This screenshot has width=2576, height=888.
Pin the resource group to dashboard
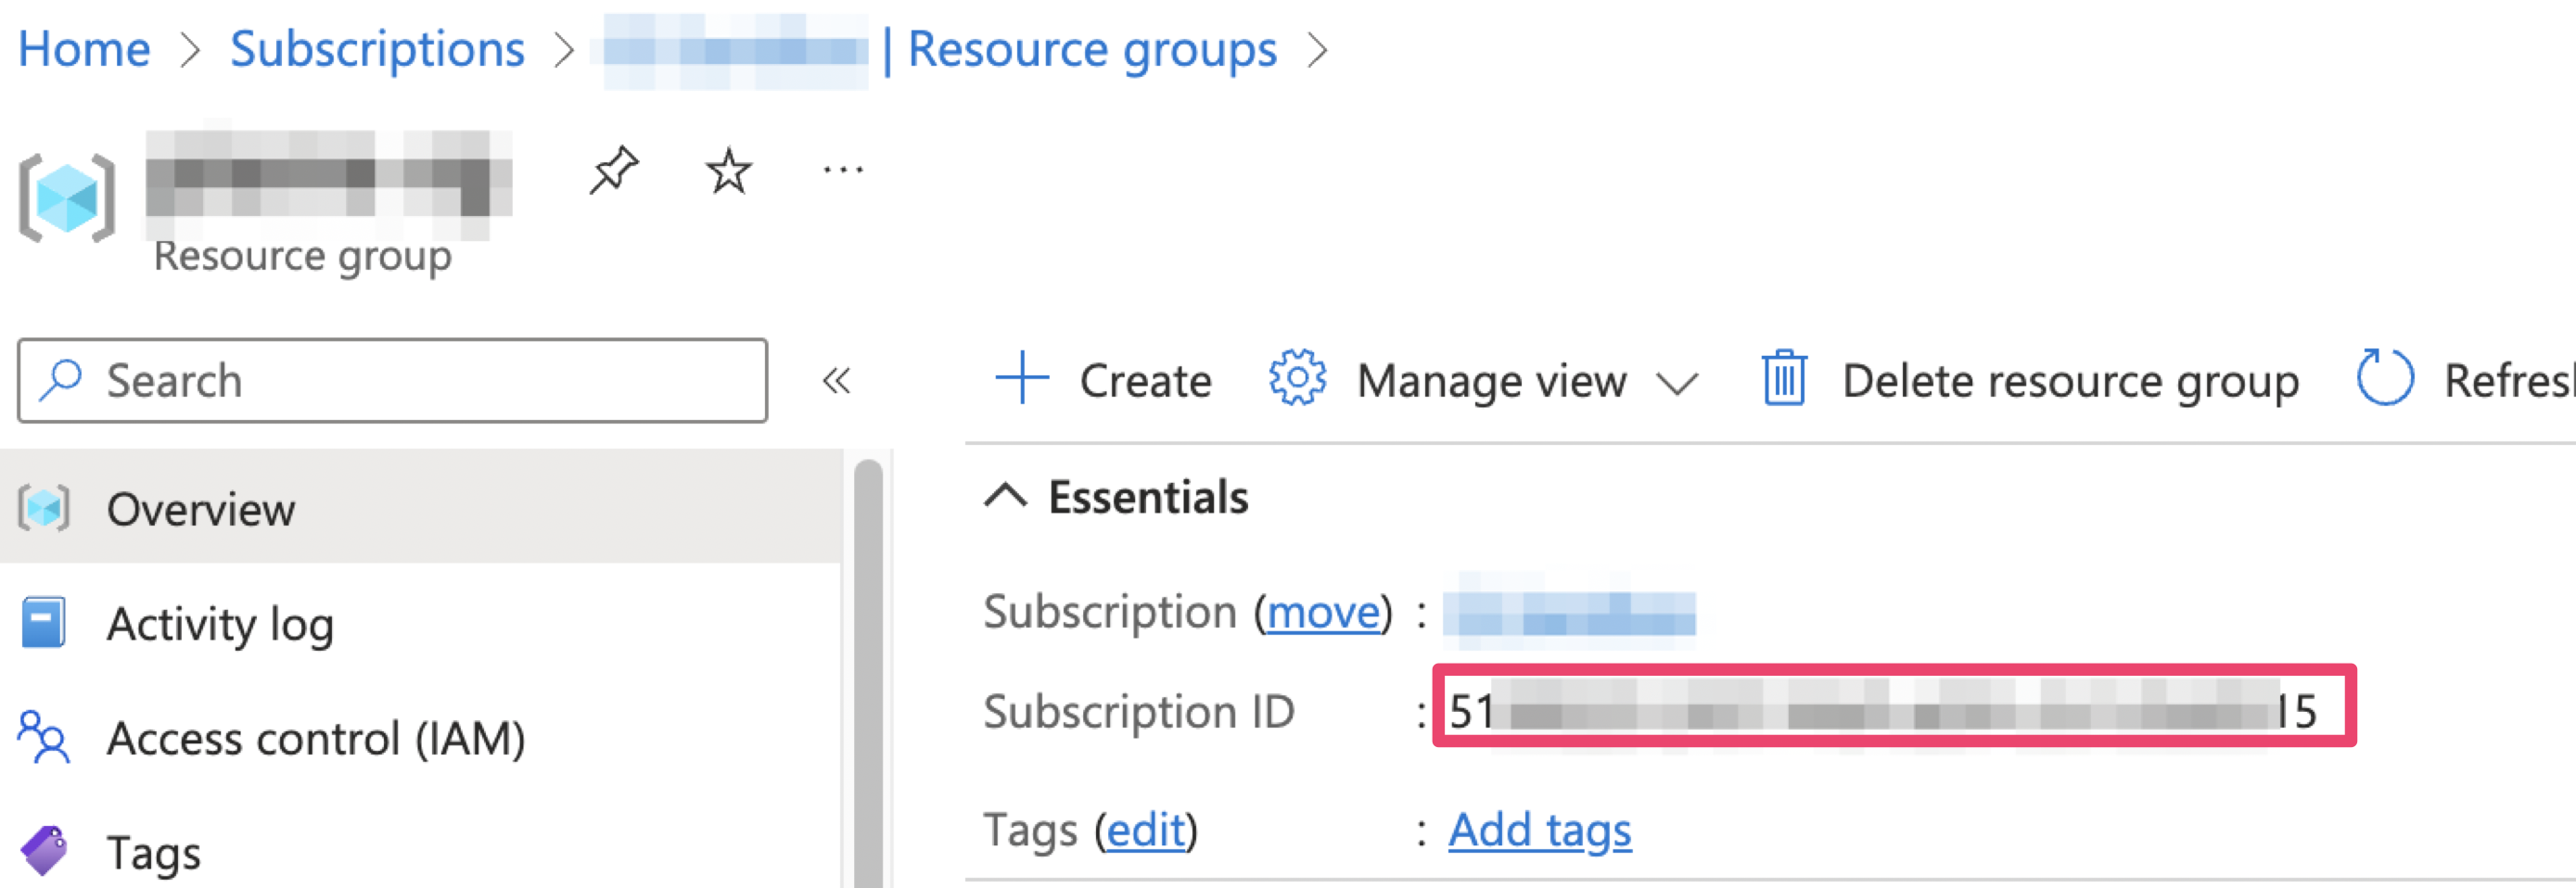tap(613, 170)
